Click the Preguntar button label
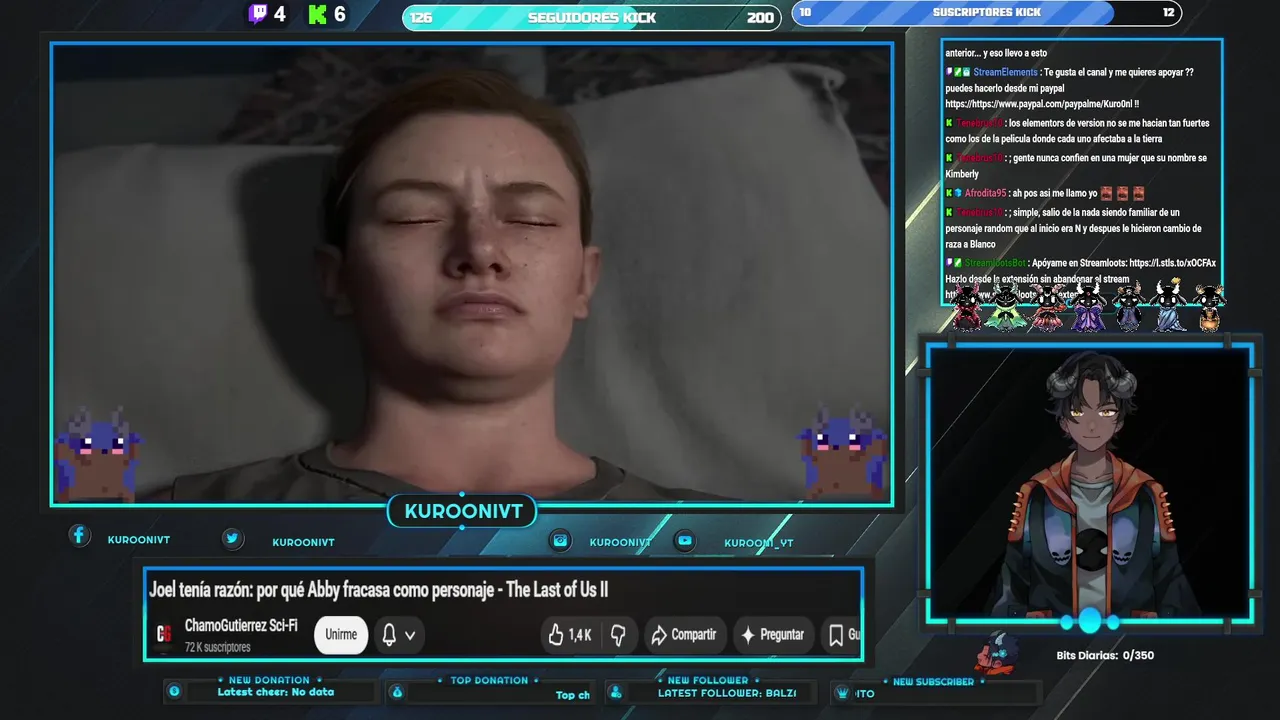Screen dimensions: 1280x720 (782, 634)
